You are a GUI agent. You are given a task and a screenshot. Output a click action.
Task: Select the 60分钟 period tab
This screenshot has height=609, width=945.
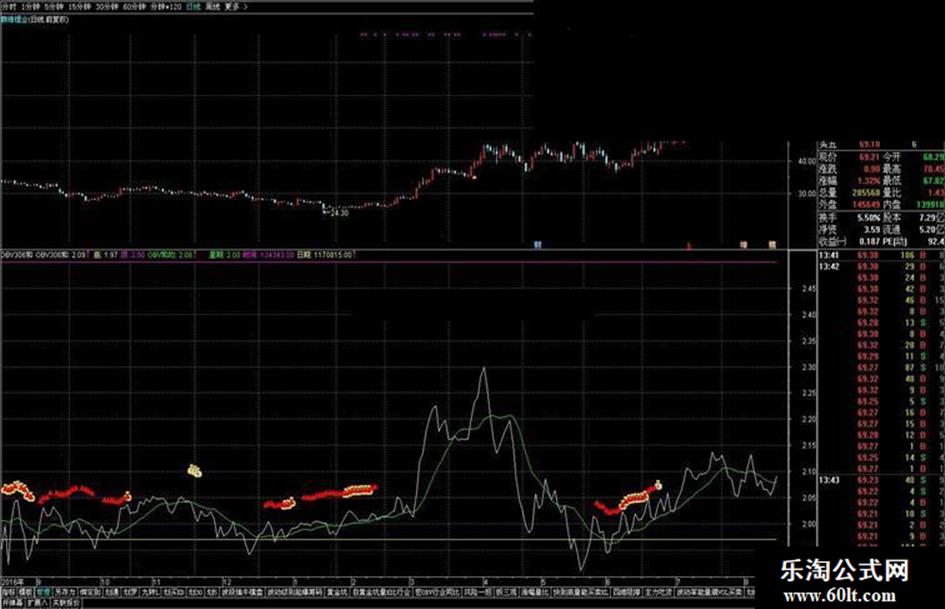click(x=134, y=7)
